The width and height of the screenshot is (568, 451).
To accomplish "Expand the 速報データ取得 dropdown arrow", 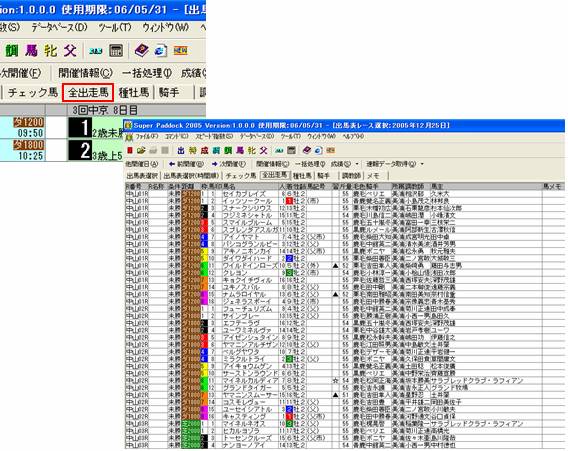I will tap(422, 164).
